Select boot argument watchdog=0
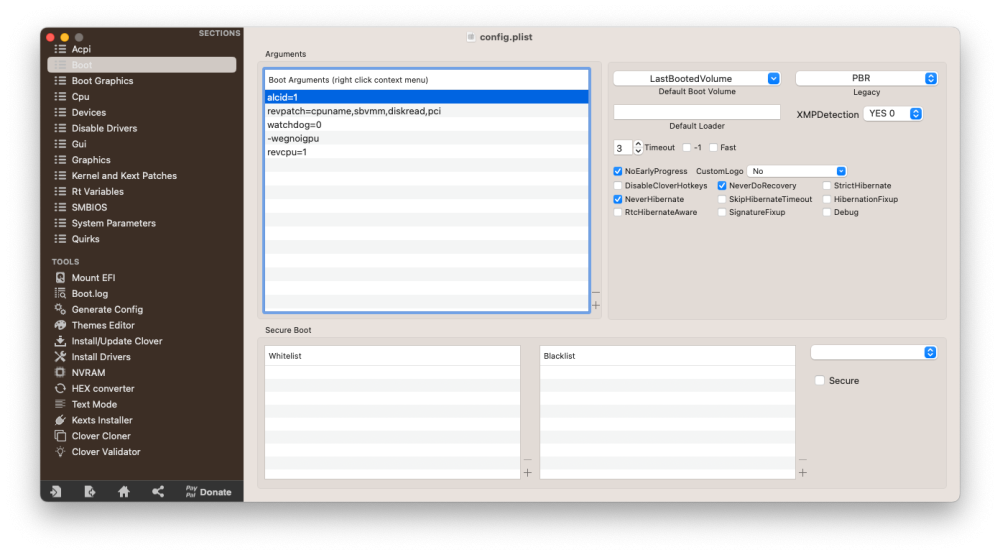Screen dimensions: 1000x555 [426, 125]
